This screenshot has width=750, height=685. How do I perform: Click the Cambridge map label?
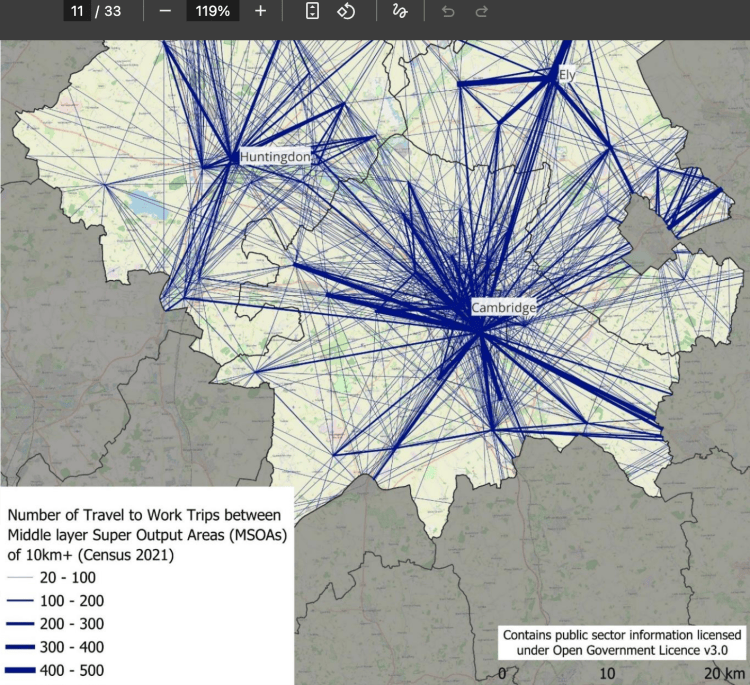(x=504, y=308)
